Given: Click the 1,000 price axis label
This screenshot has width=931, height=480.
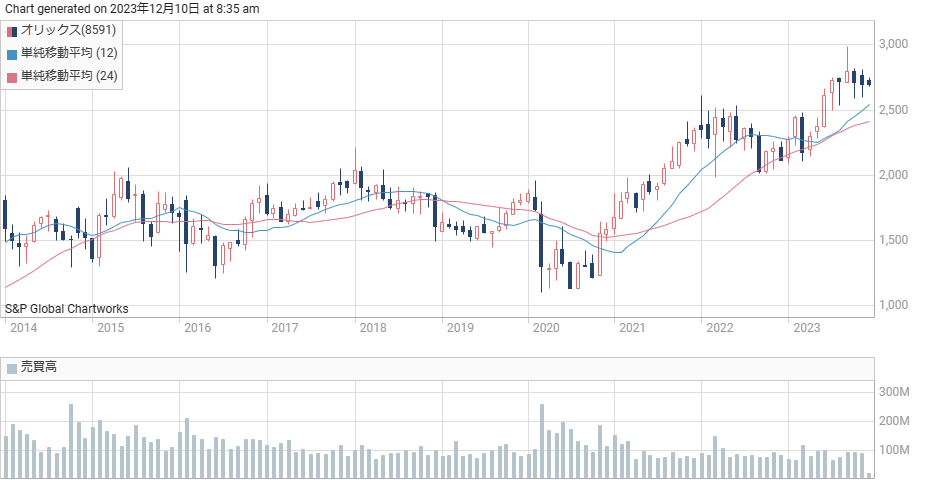Looking at the screenshot, I should click(893, 305).
